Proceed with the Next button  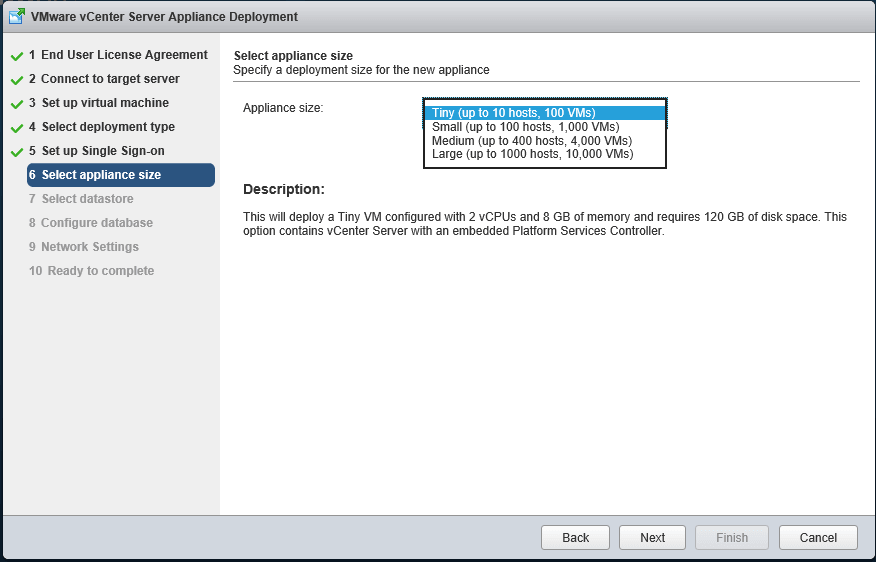(x=653, y=537)
